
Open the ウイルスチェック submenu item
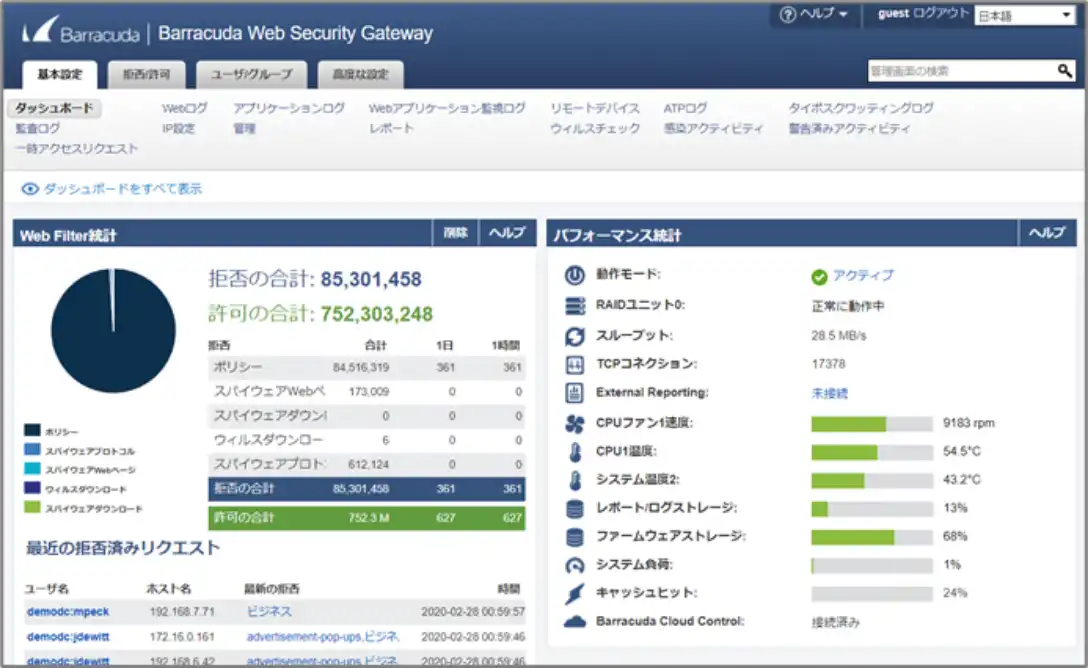click(x=595, y=128)
